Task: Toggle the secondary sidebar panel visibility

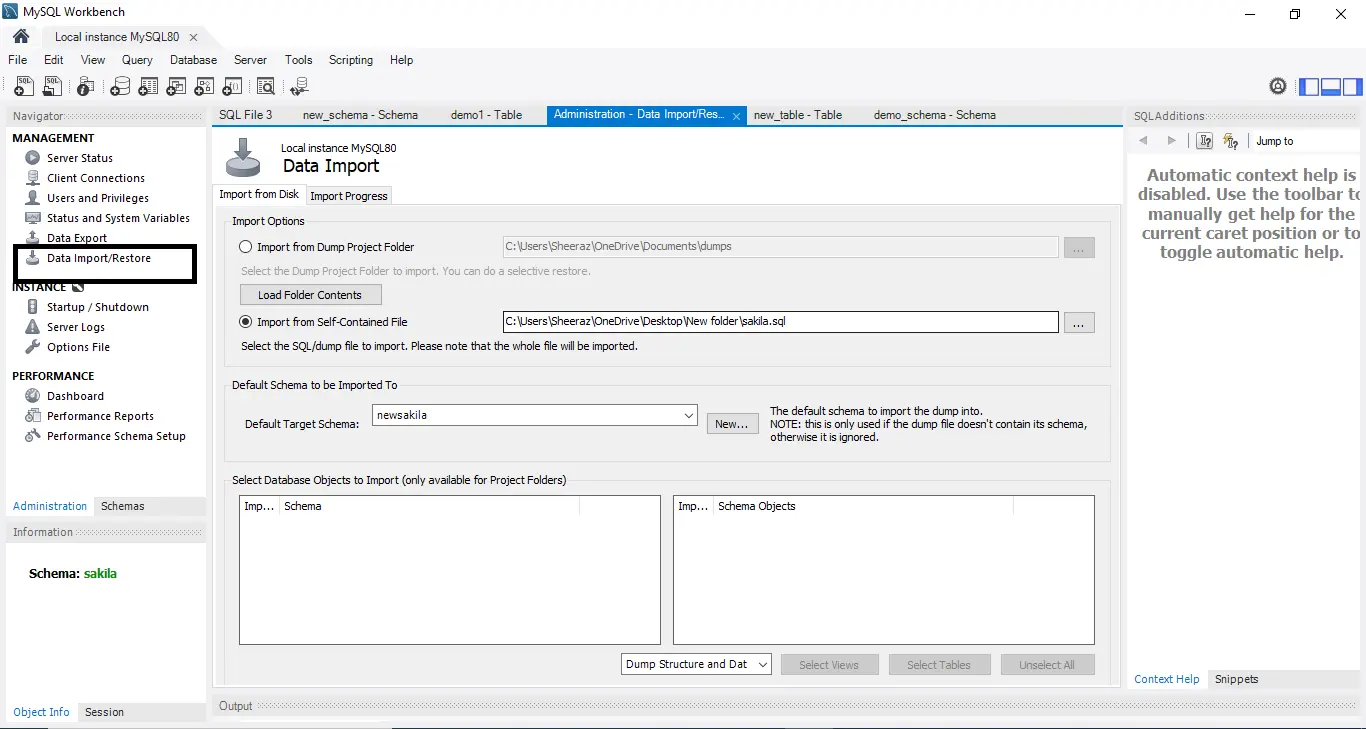Action: pos(1352,86)
